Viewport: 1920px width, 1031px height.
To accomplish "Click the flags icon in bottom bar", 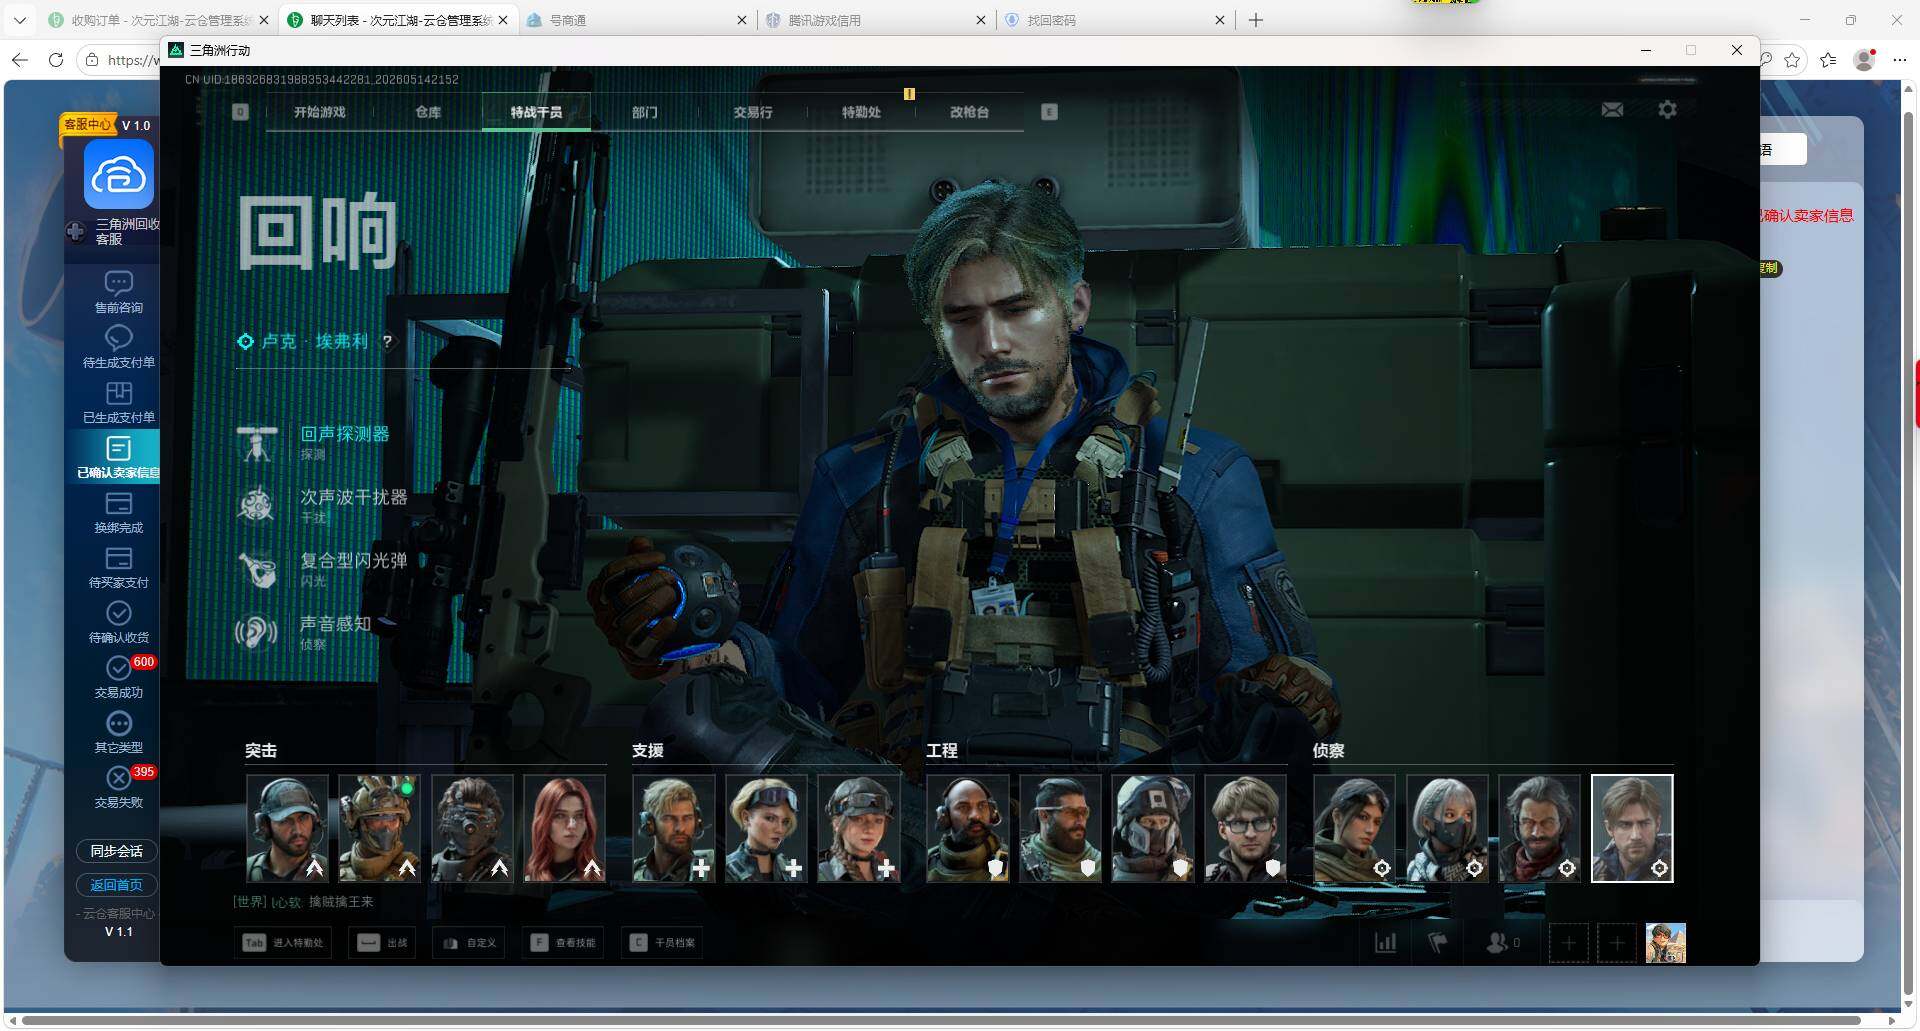I will pyautogui.click(x=1437, y=943).
